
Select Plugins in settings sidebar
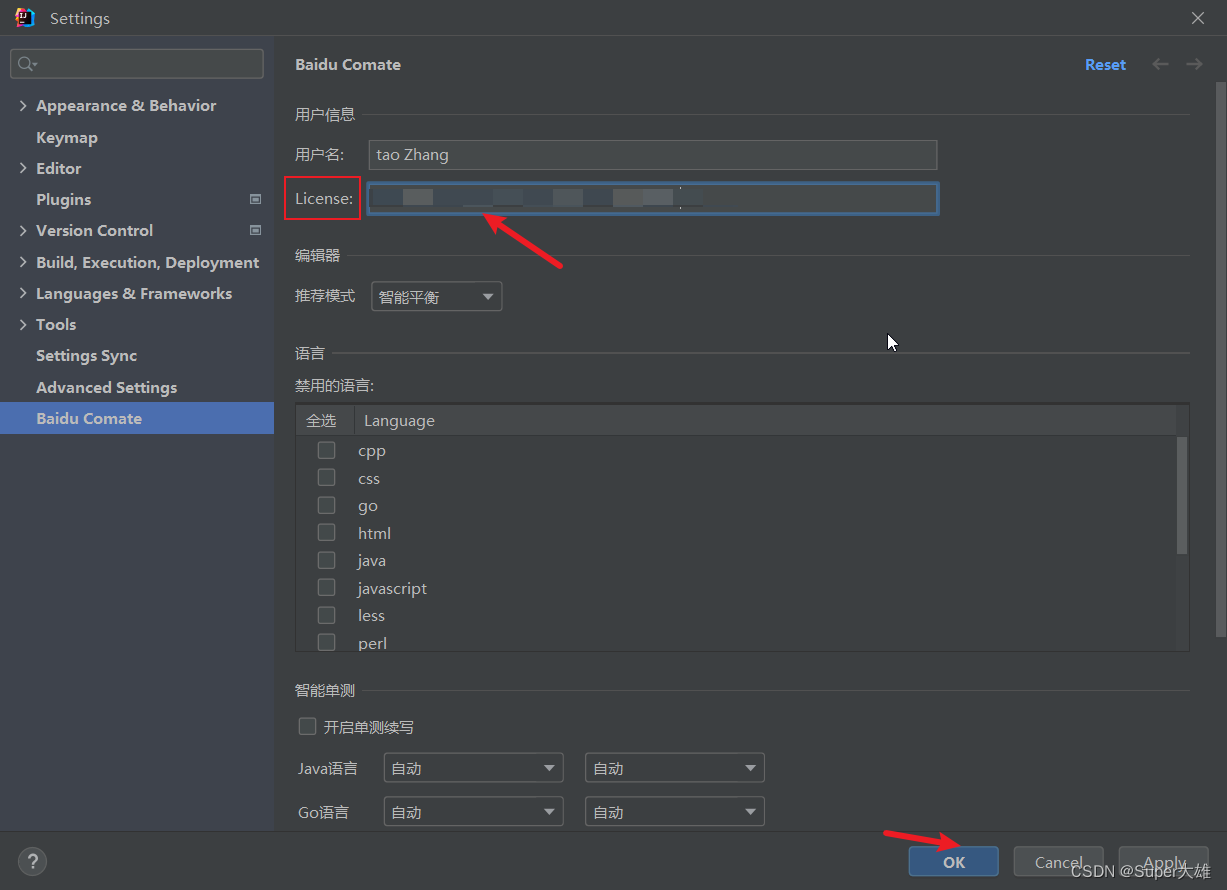(x=63, y=199)
